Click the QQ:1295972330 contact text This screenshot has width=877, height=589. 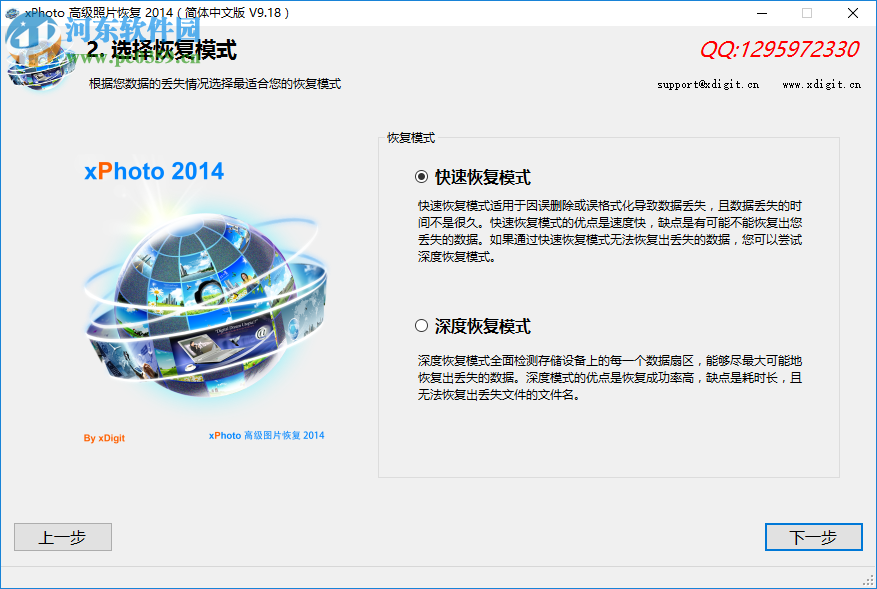coord(779,50)
